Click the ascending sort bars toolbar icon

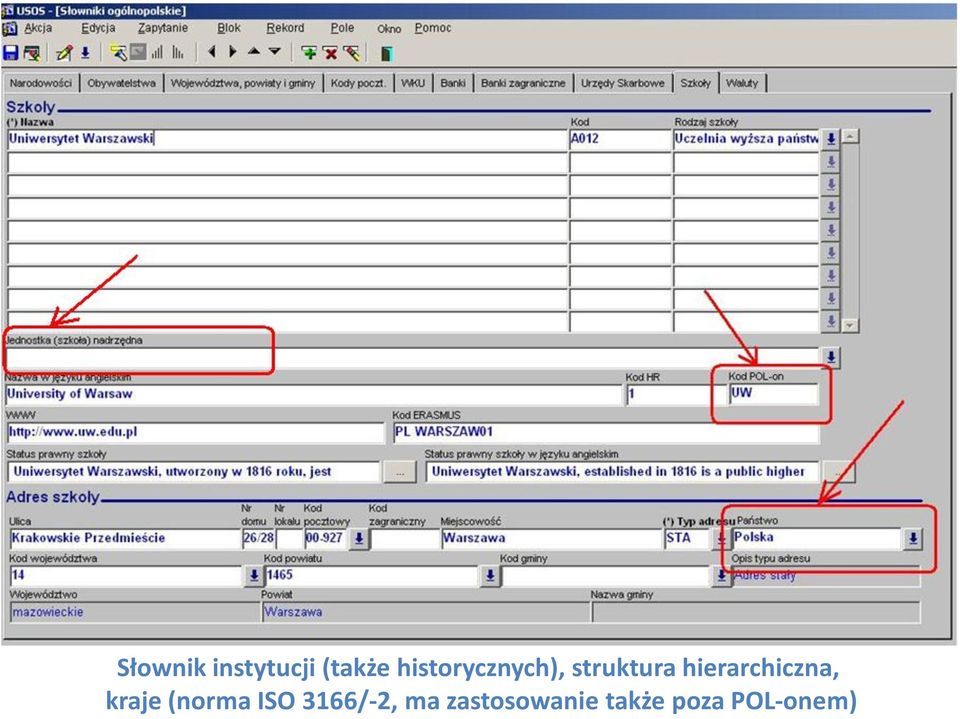coord(157,53)
